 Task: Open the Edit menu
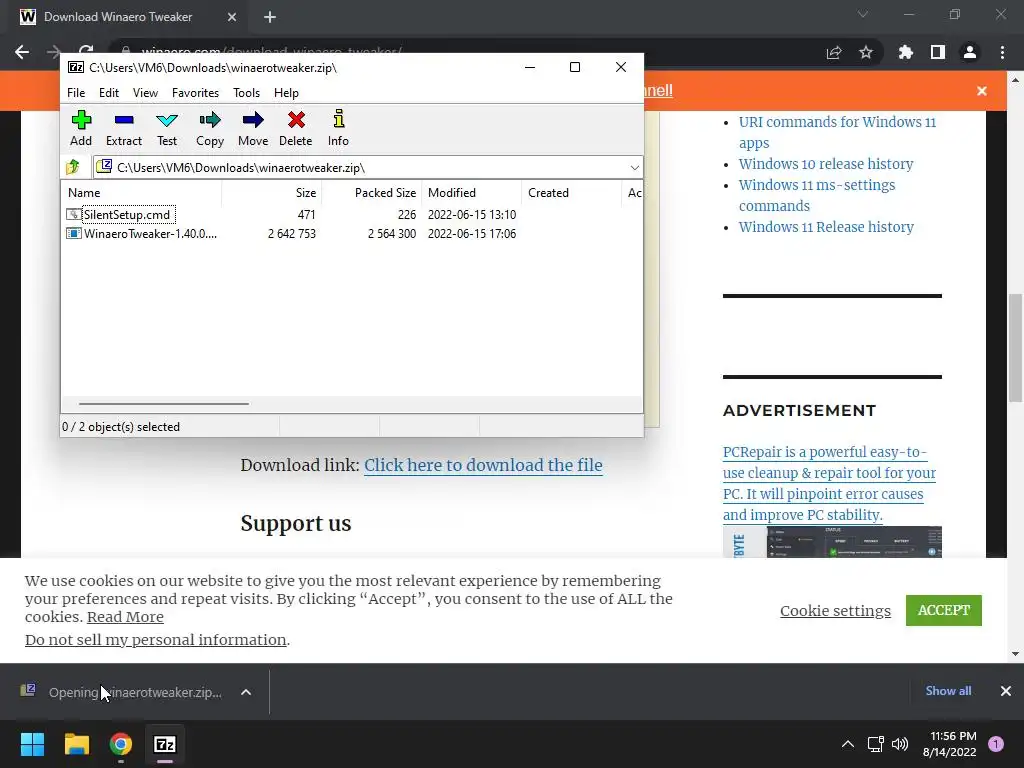(108, 93)
